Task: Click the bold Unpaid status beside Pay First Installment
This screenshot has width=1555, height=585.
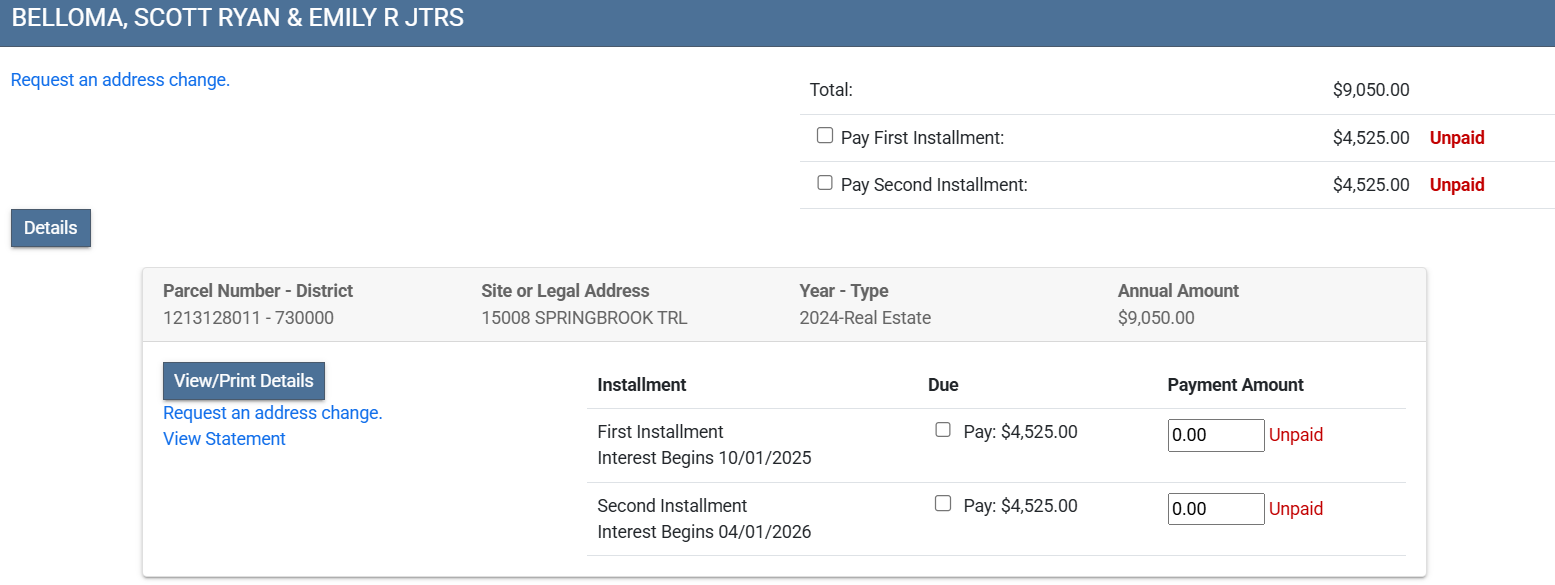Action: click(x=1457, y=138)
